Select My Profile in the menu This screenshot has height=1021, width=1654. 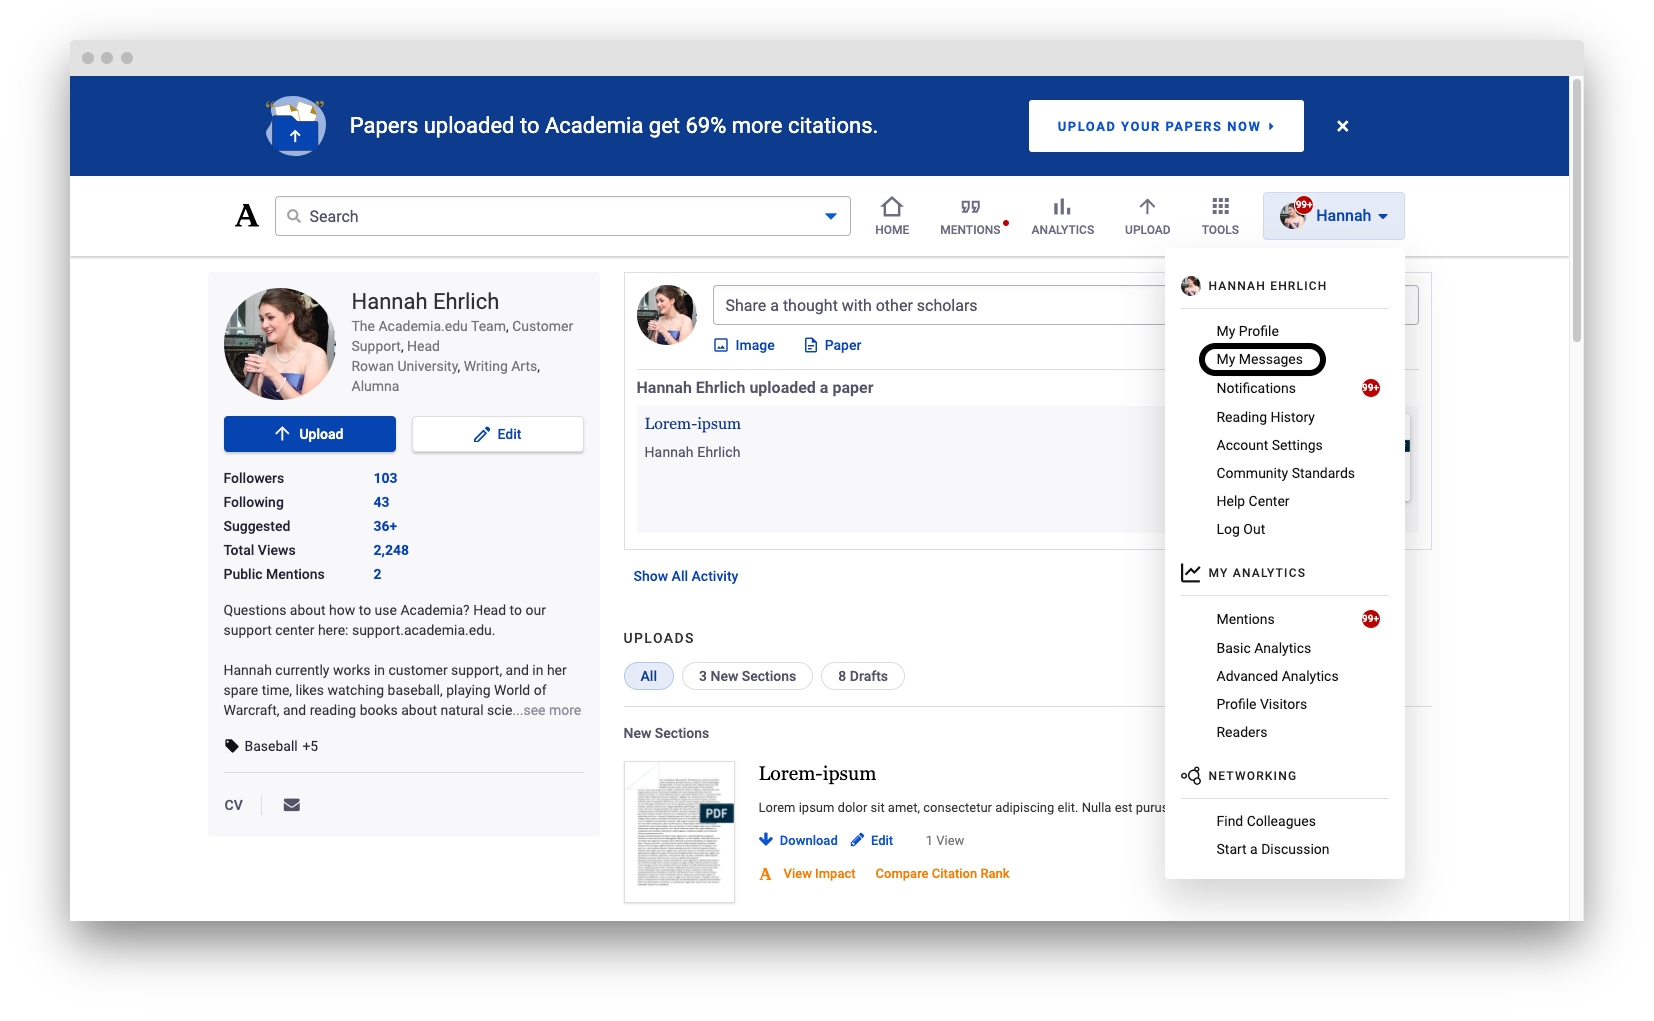click(x=1248, y=331)
